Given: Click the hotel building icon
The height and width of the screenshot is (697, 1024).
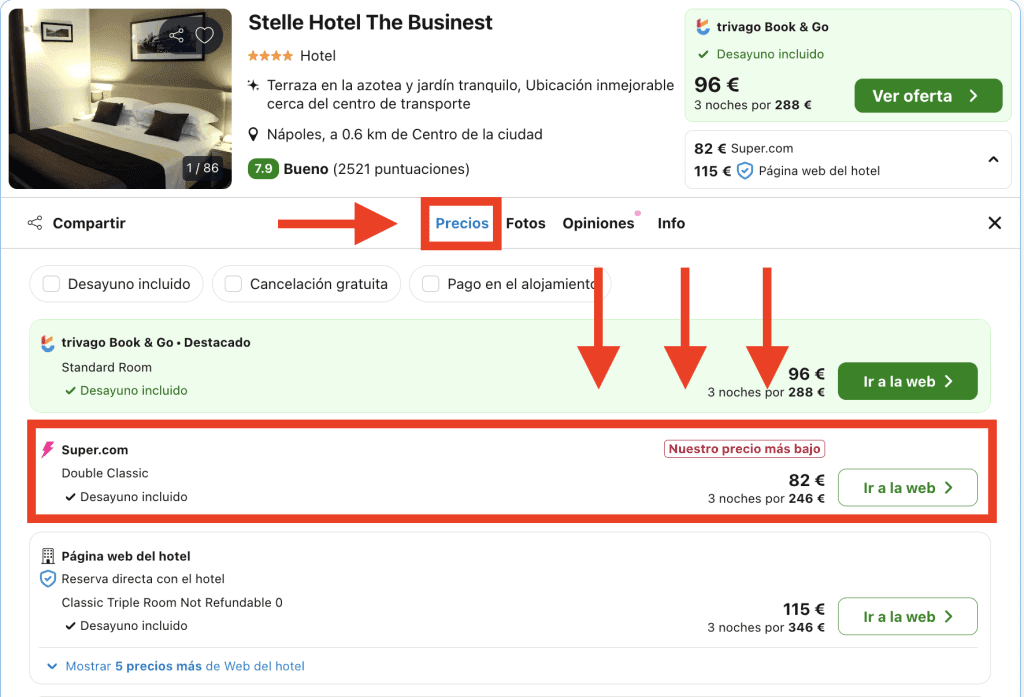Looking at the screenshot, I should pos(48,556).
